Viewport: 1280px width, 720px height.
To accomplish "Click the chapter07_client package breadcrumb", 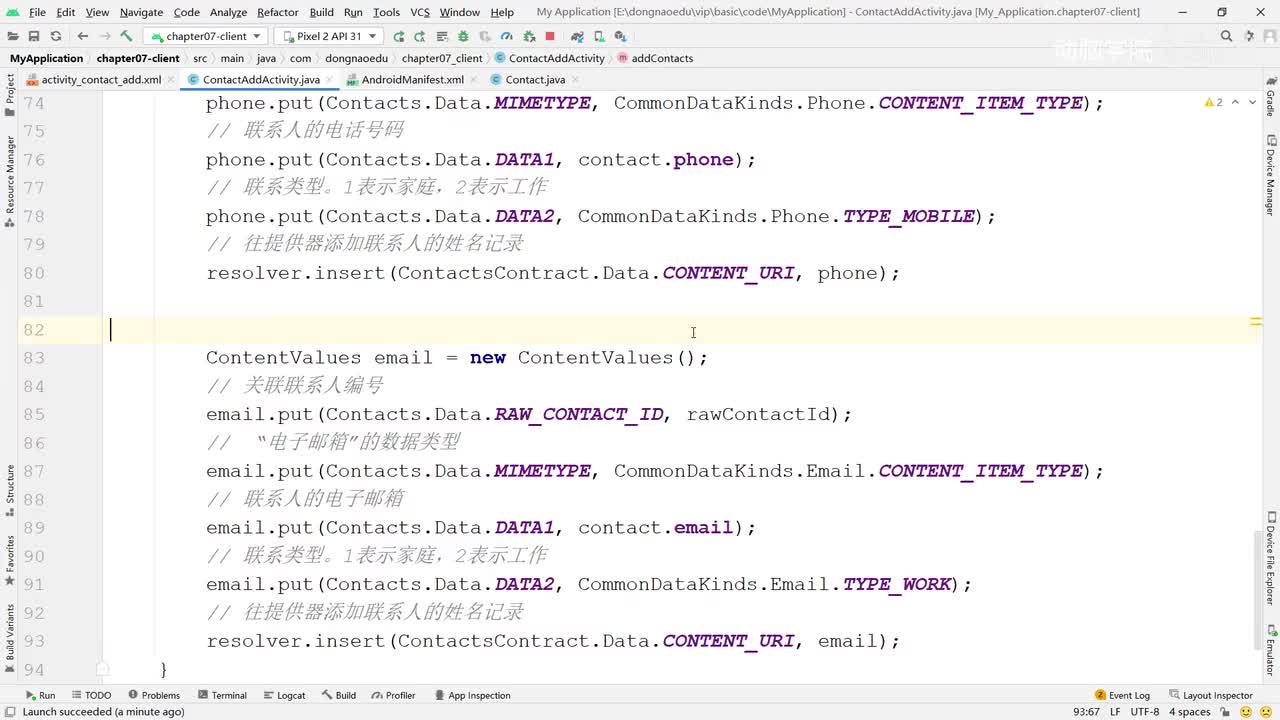I will tap(442, 58).
